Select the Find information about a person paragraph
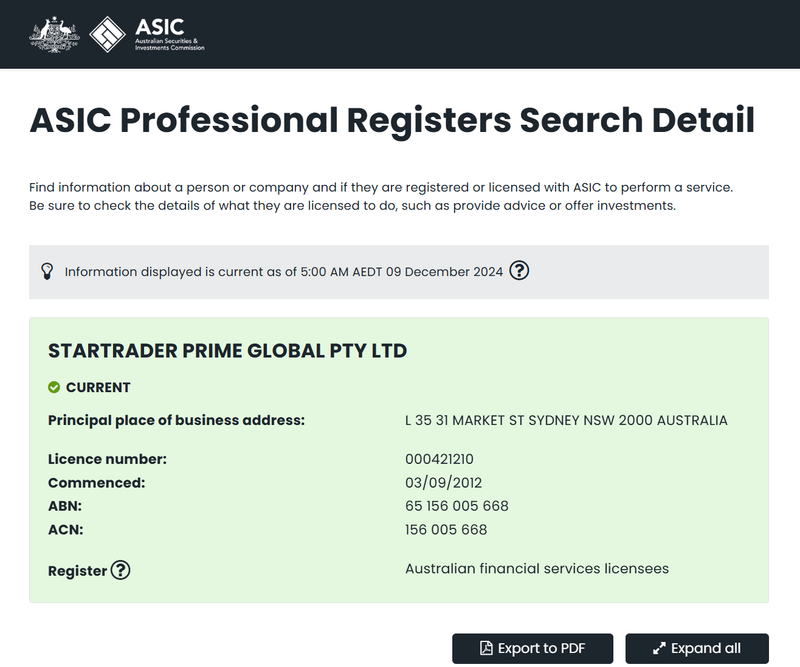The width and height of the screenshot is (800, 667). (x=381, y=196)
